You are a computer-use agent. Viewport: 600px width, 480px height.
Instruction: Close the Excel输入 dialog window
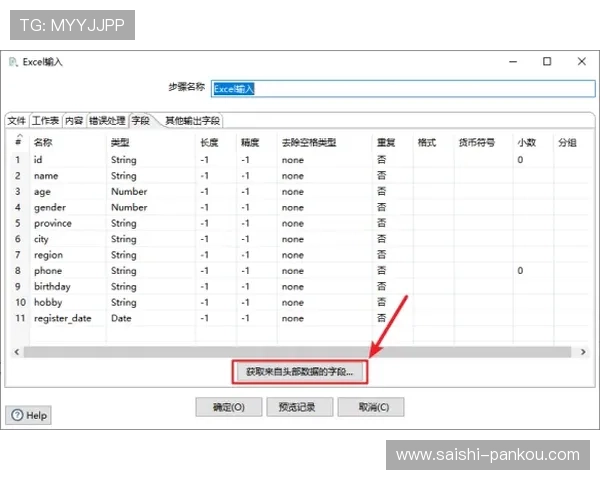(x=580, y=62)
